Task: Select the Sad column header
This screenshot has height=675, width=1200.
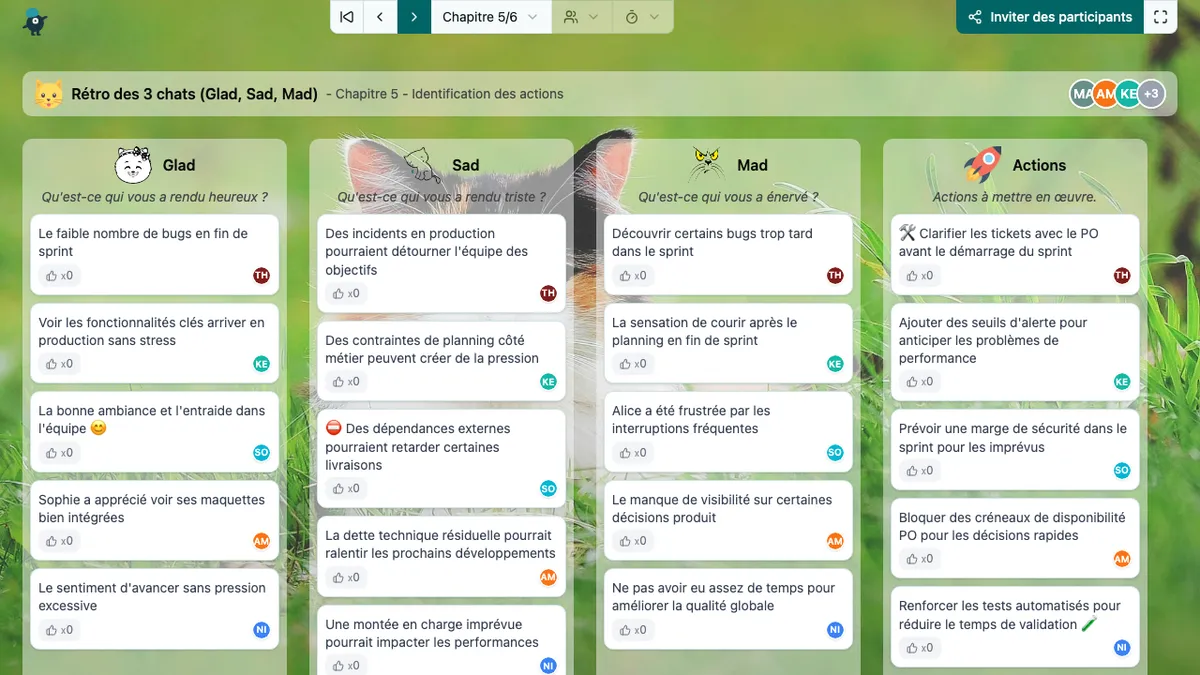Action: pos(465,165)
